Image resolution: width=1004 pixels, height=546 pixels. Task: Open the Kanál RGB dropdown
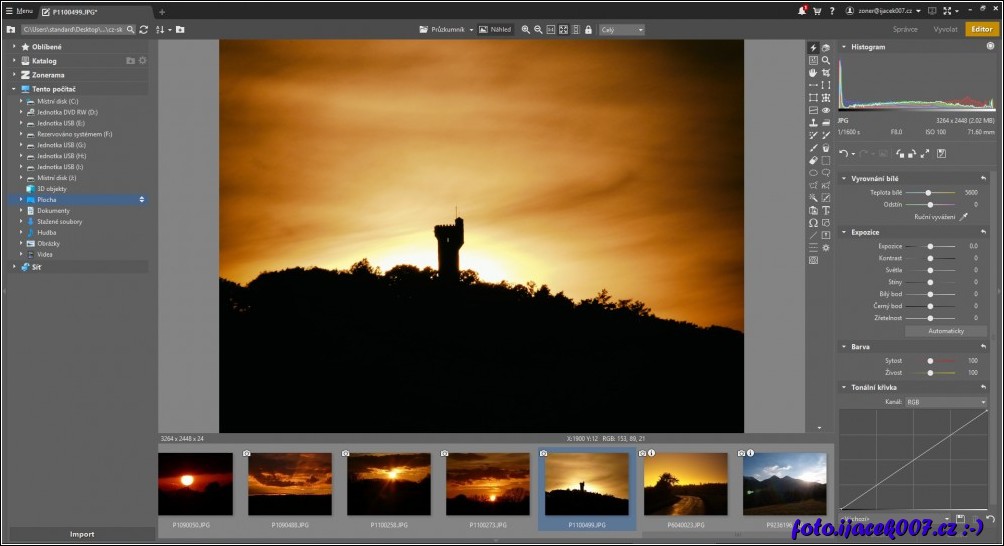tap(944, 402)
